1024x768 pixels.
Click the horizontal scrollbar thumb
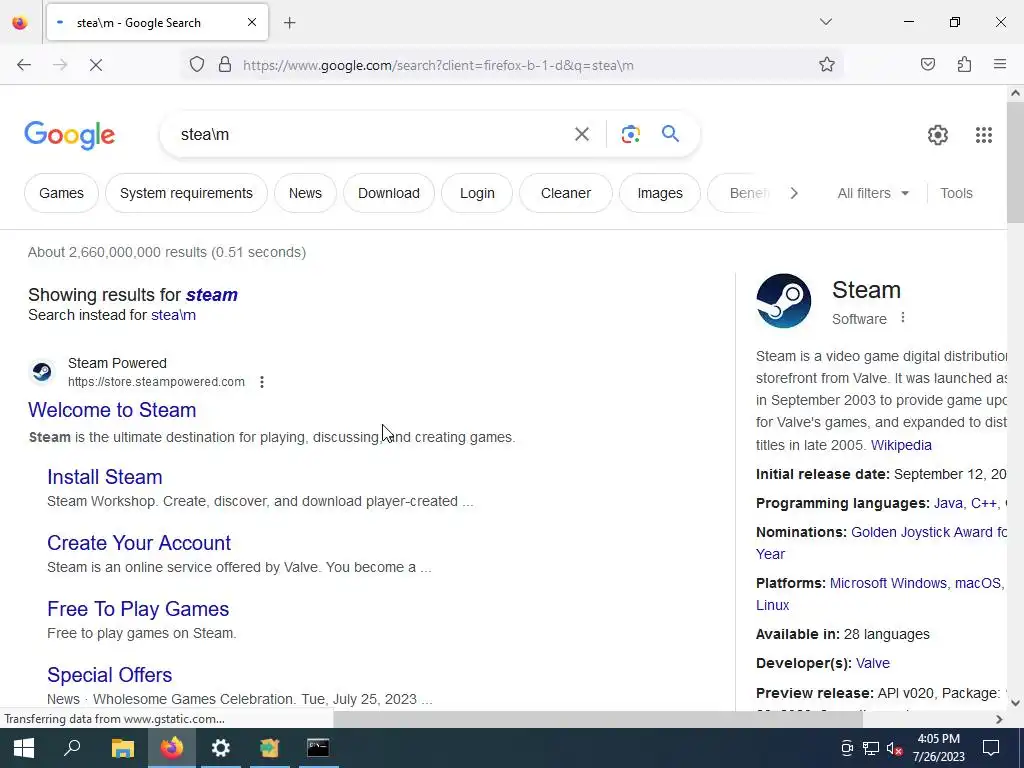pos(598,719)
